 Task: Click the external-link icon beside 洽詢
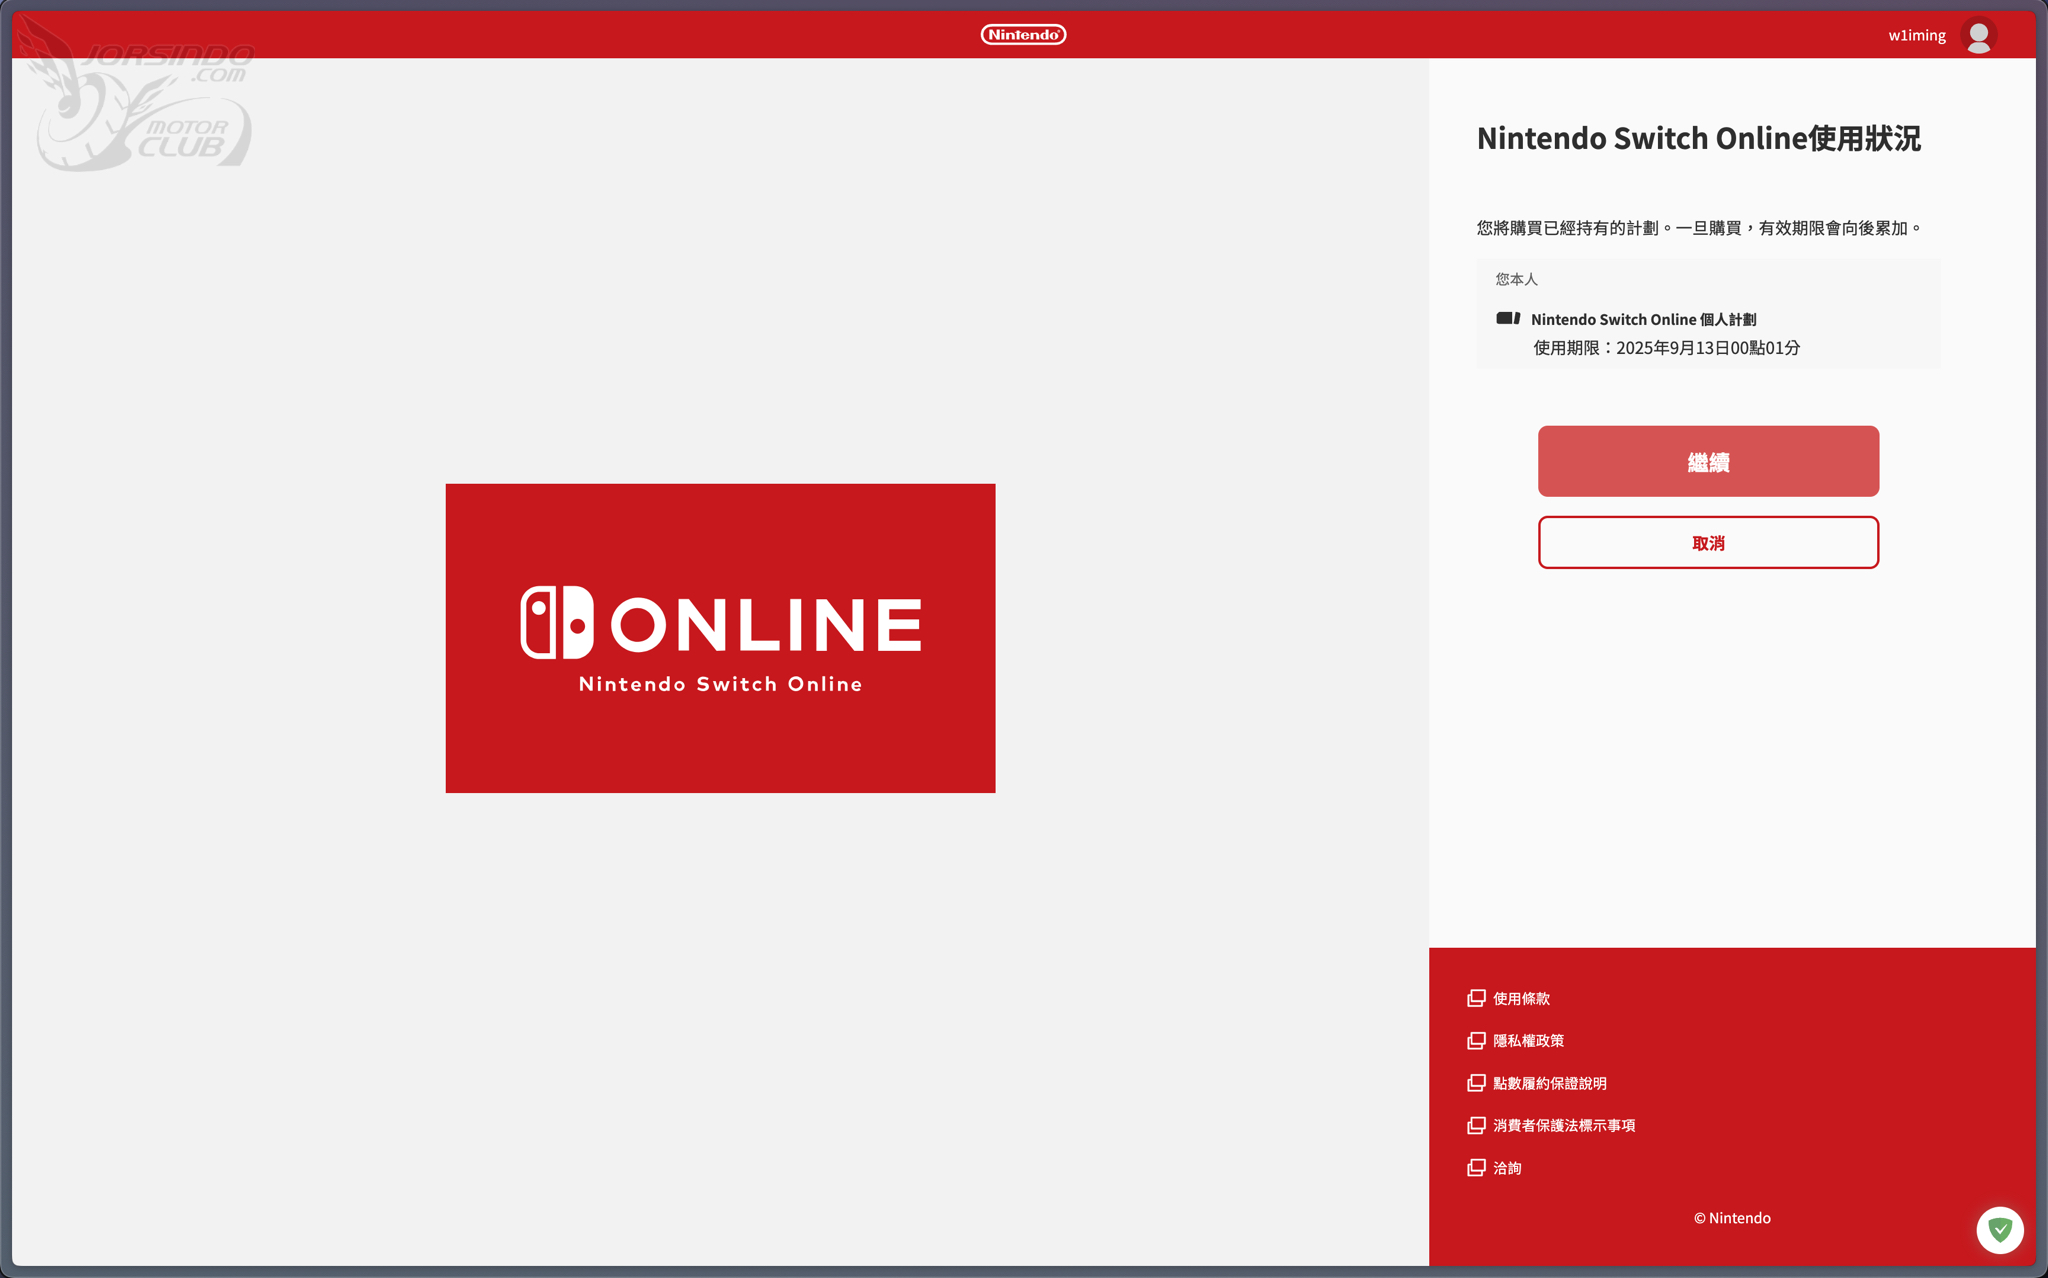(x=1476, y=1168)
